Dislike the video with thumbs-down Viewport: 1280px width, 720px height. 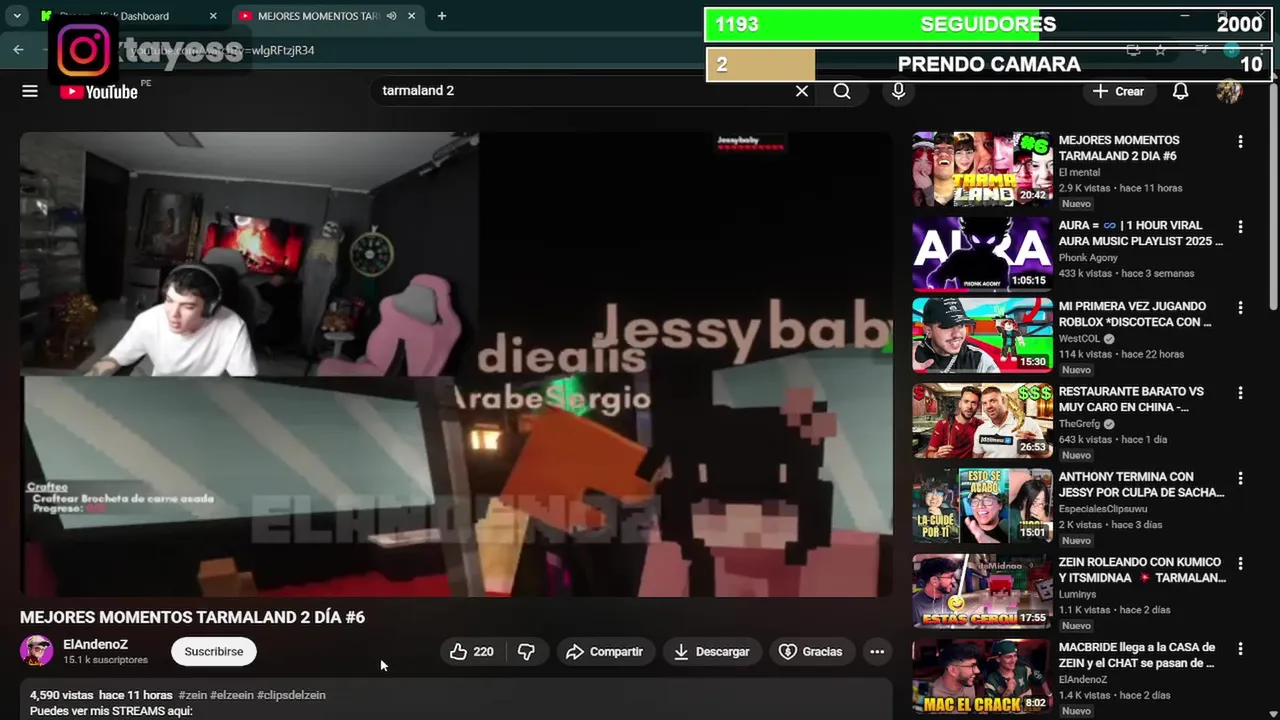pyautogui.click(x=526, y=651)
